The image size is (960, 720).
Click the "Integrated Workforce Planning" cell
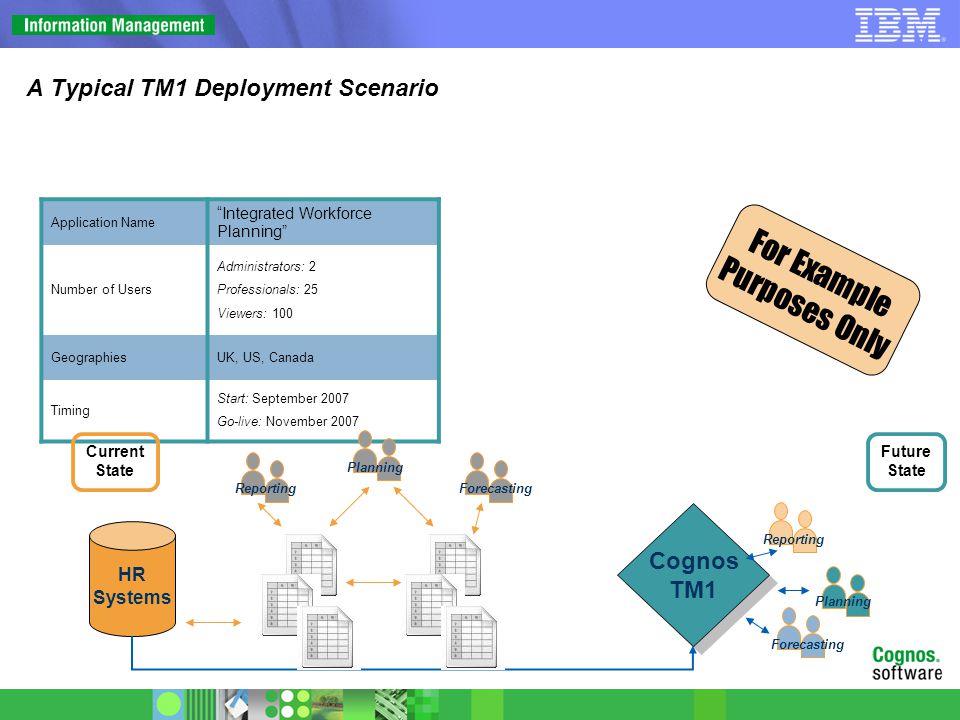[x=323, y=222]
